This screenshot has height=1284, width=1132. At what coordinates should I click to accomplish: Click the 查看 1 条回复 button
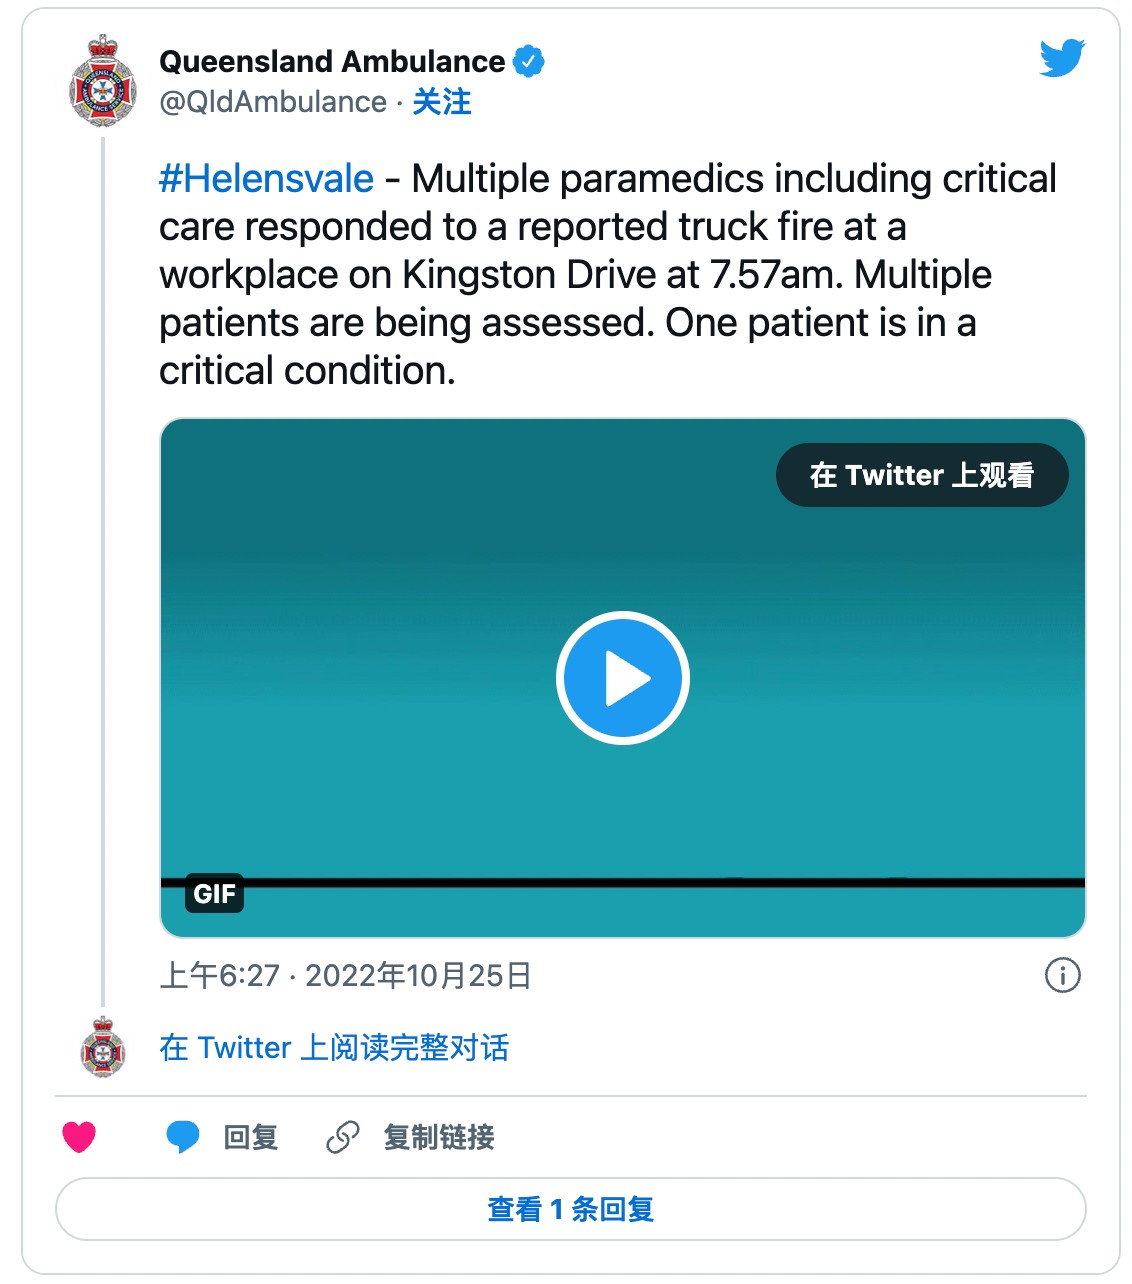(x=571, y=1209)
